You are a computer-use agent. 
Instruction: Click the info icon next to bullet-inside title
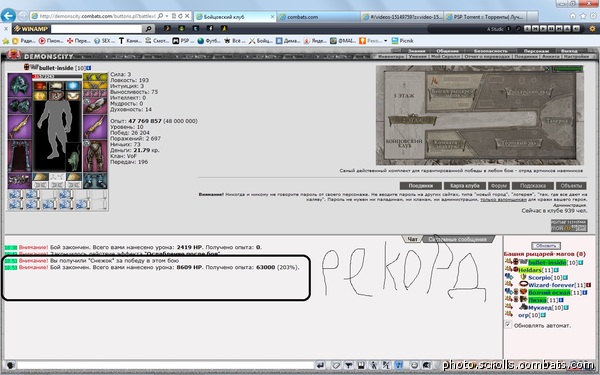[88, 68]
